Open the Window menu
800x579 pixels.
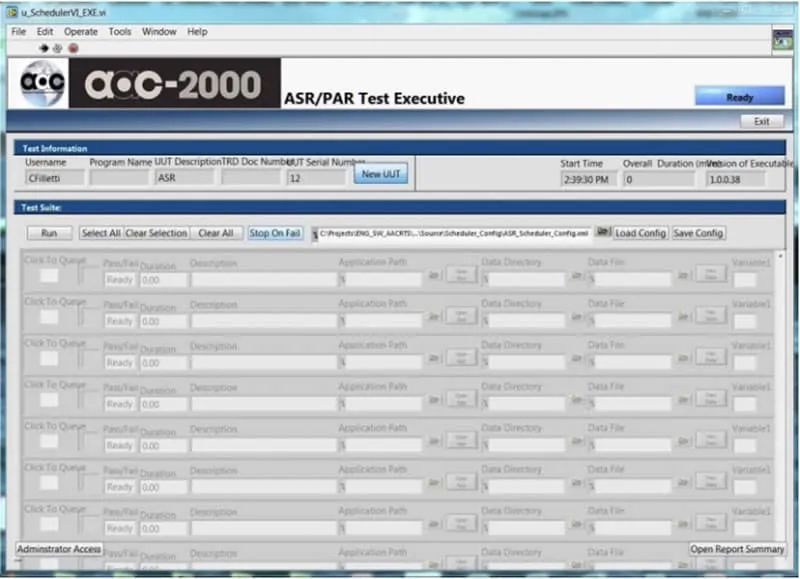pyautogui.click(x=159, y=32)
